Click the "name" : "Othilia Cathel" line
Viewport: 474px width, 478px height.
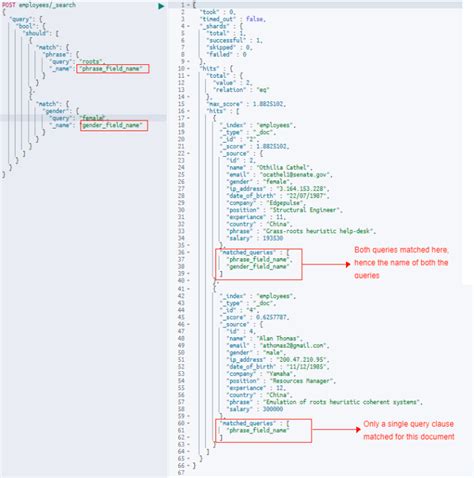(x=269, y=167)
